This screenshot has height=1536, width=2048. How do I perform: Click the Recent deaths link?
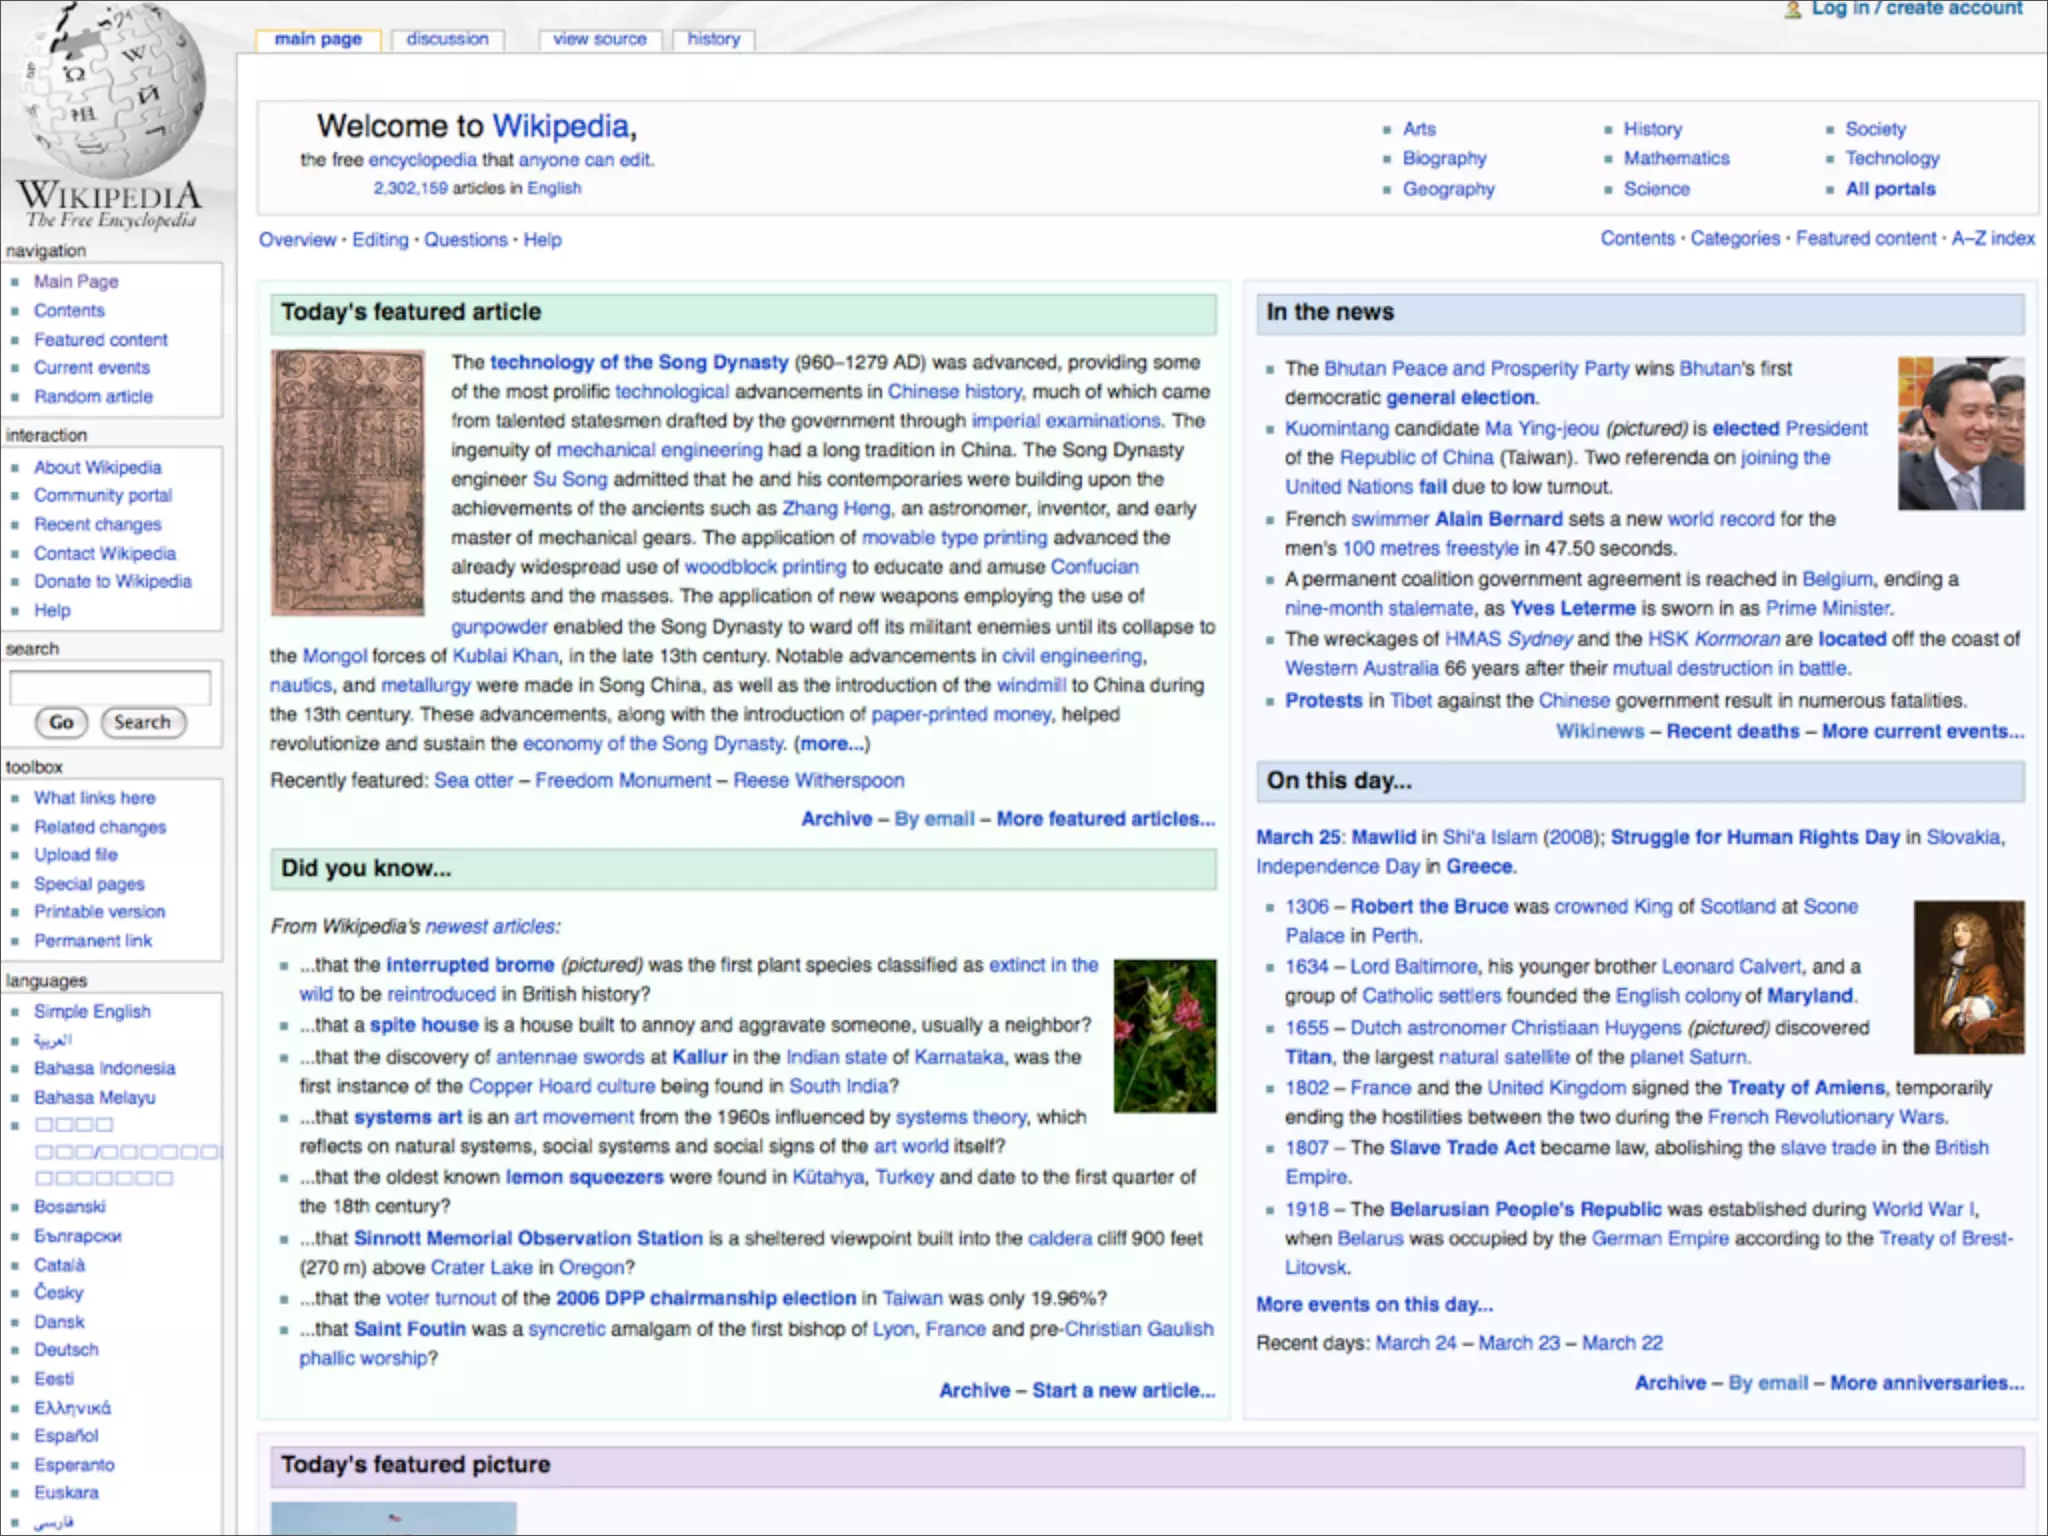coord(1732,731)
